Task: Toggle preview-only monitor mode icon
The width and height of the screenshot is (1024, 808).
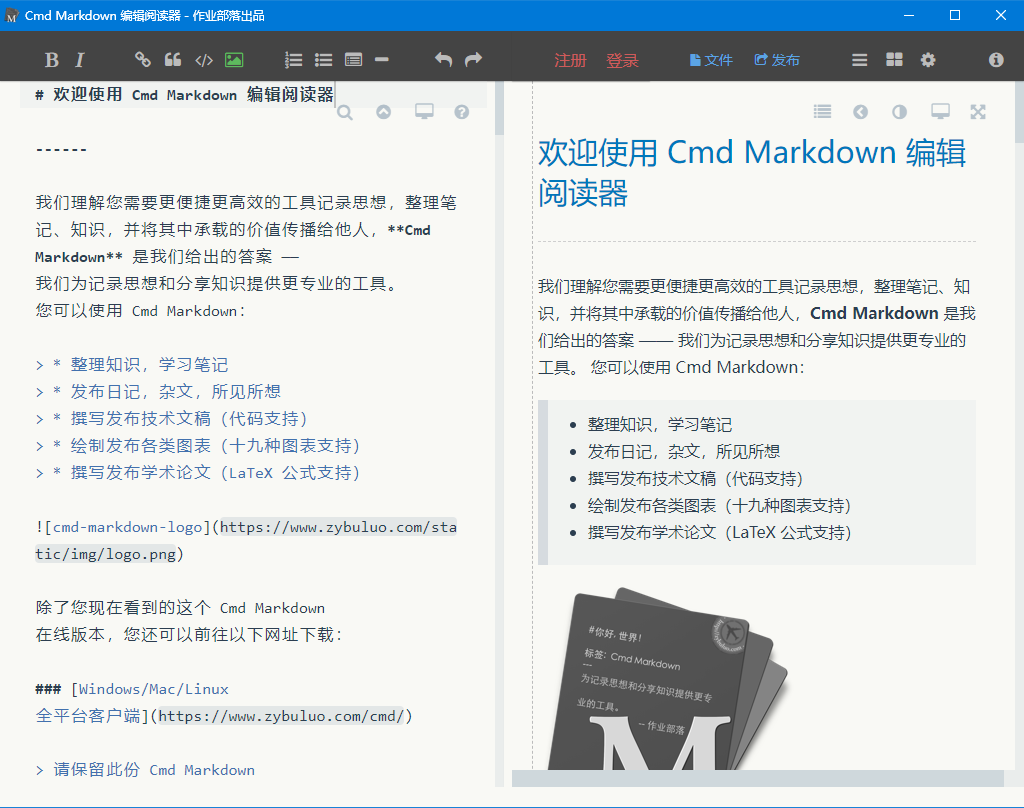Action: 940,112
